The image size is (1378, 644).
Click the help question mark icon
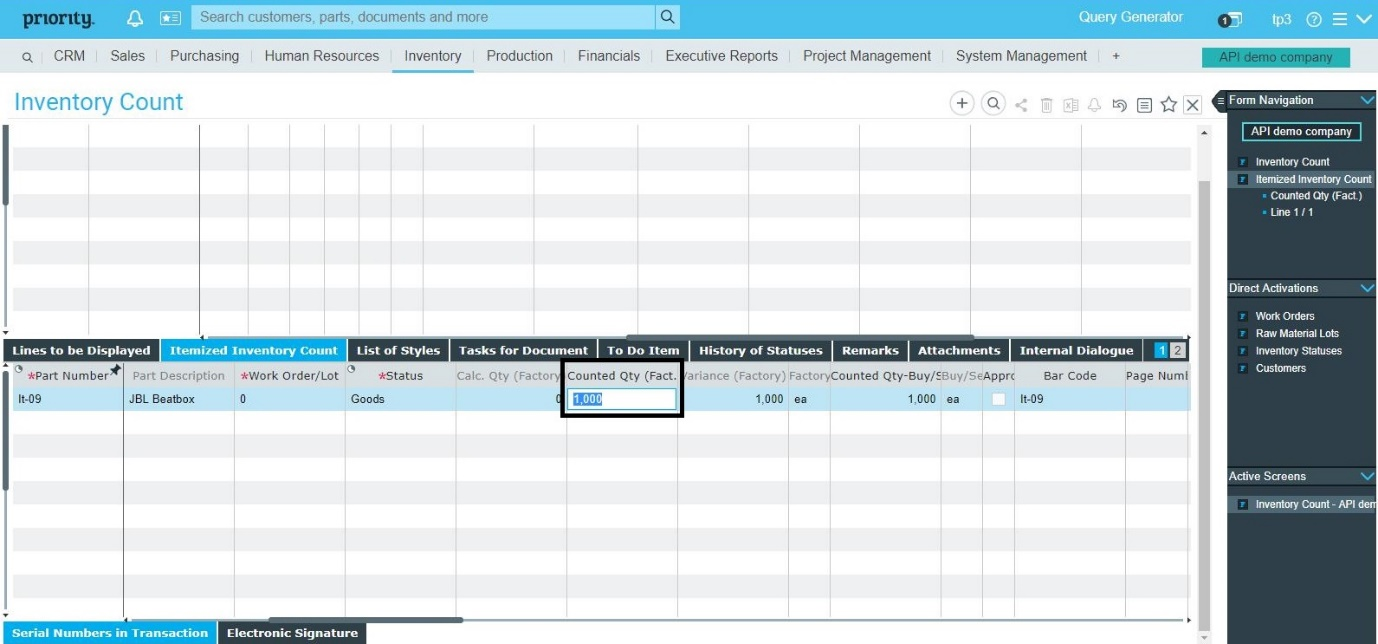coord(1314,19)
